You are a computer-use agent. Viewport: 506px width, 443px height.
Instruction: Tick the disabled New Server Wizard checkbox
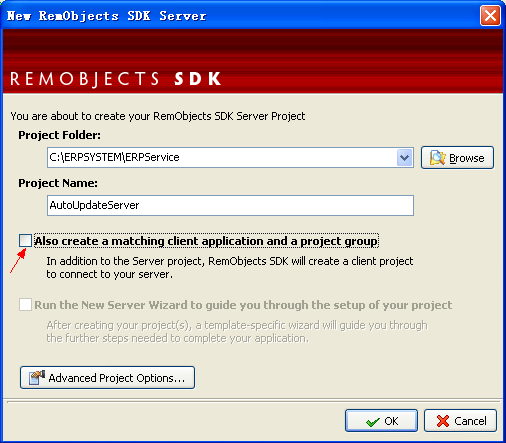[25, 305]
